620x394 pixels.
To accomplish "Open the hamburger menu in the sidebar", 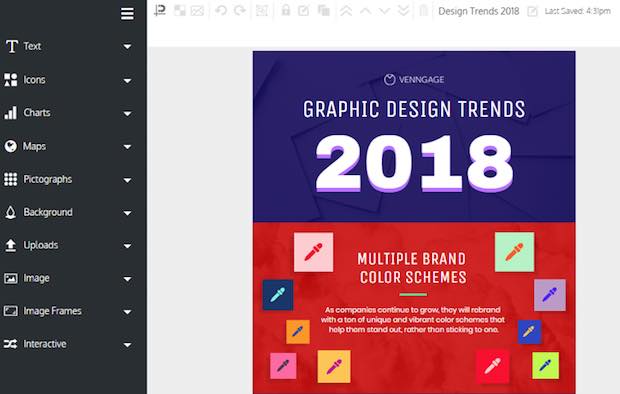I will 127,14.
